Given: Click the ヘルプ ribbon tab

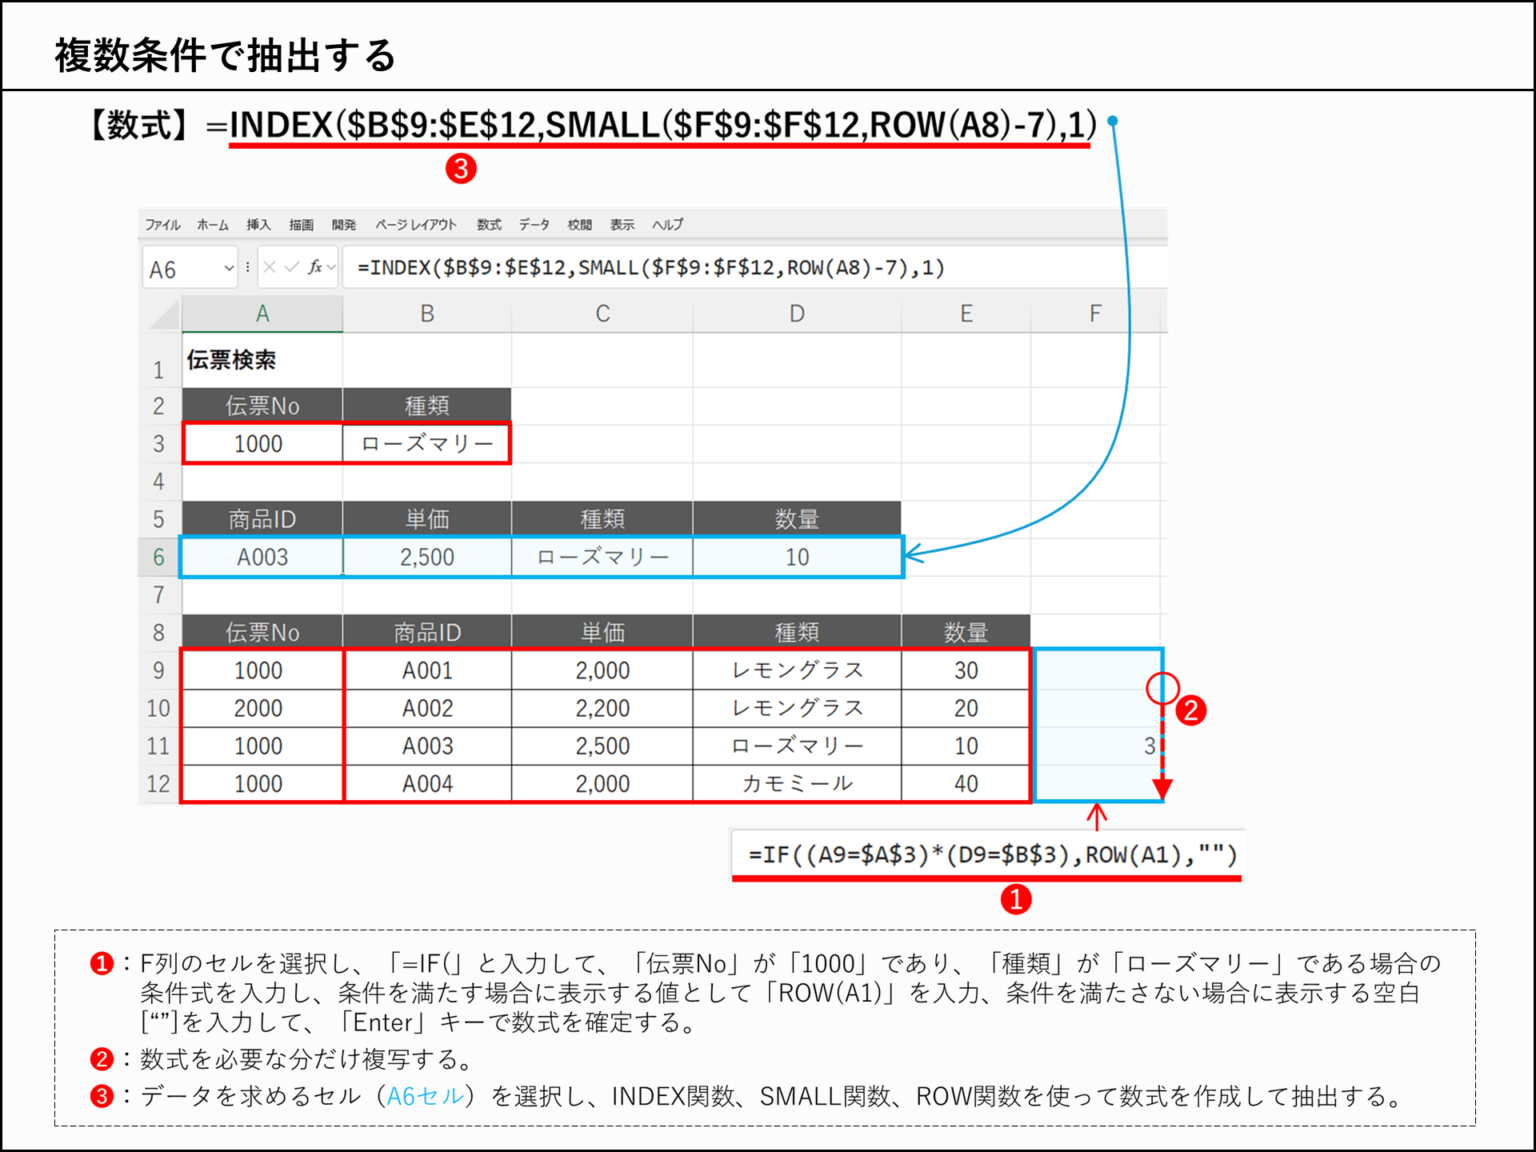Looking at the screenshot, I should tap(668, 224).
